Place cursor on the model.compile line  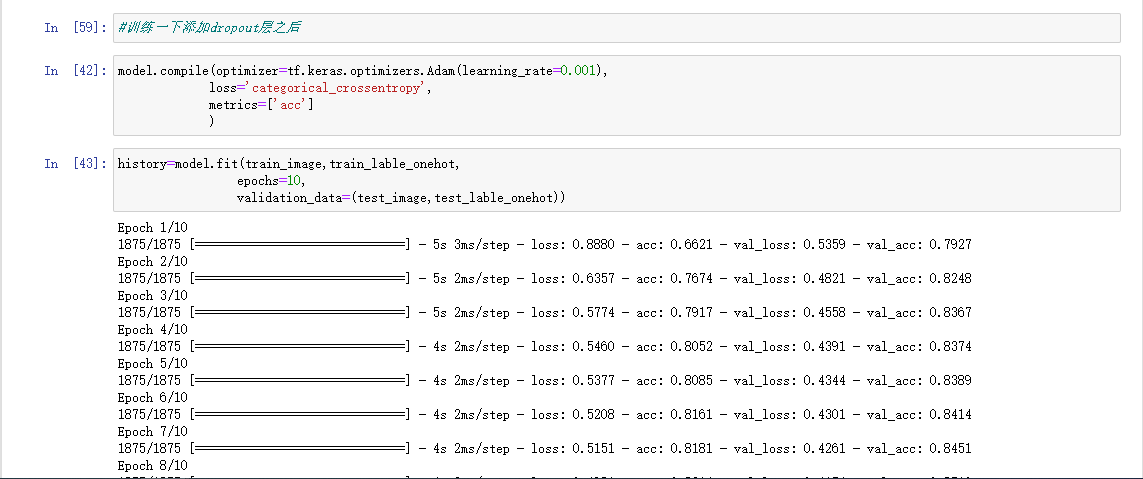tap(362, 71)
